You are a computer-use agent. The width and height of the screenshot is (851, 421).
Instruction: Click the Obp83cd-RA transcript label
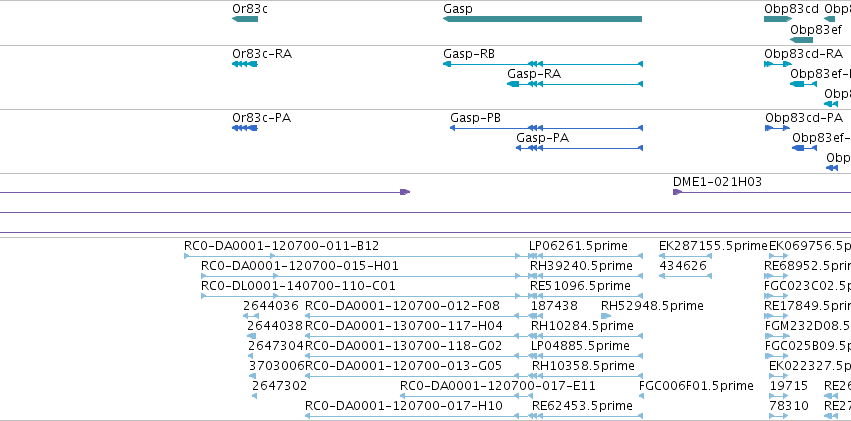(x=804, y=54)
